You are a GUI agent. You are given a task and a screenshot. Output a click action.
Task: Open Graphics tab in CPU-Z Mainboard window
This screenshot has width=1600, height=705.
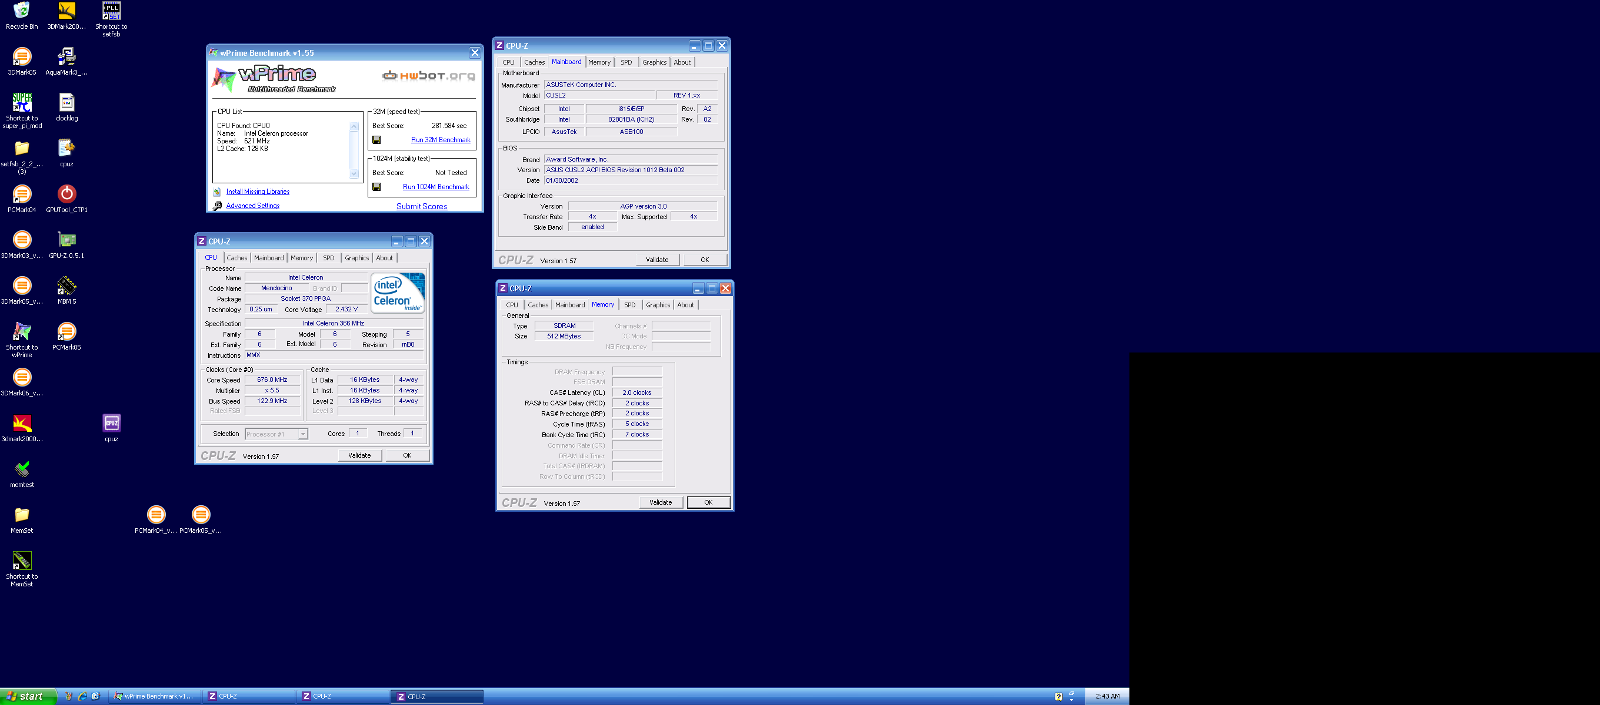(x=655, y=62)
